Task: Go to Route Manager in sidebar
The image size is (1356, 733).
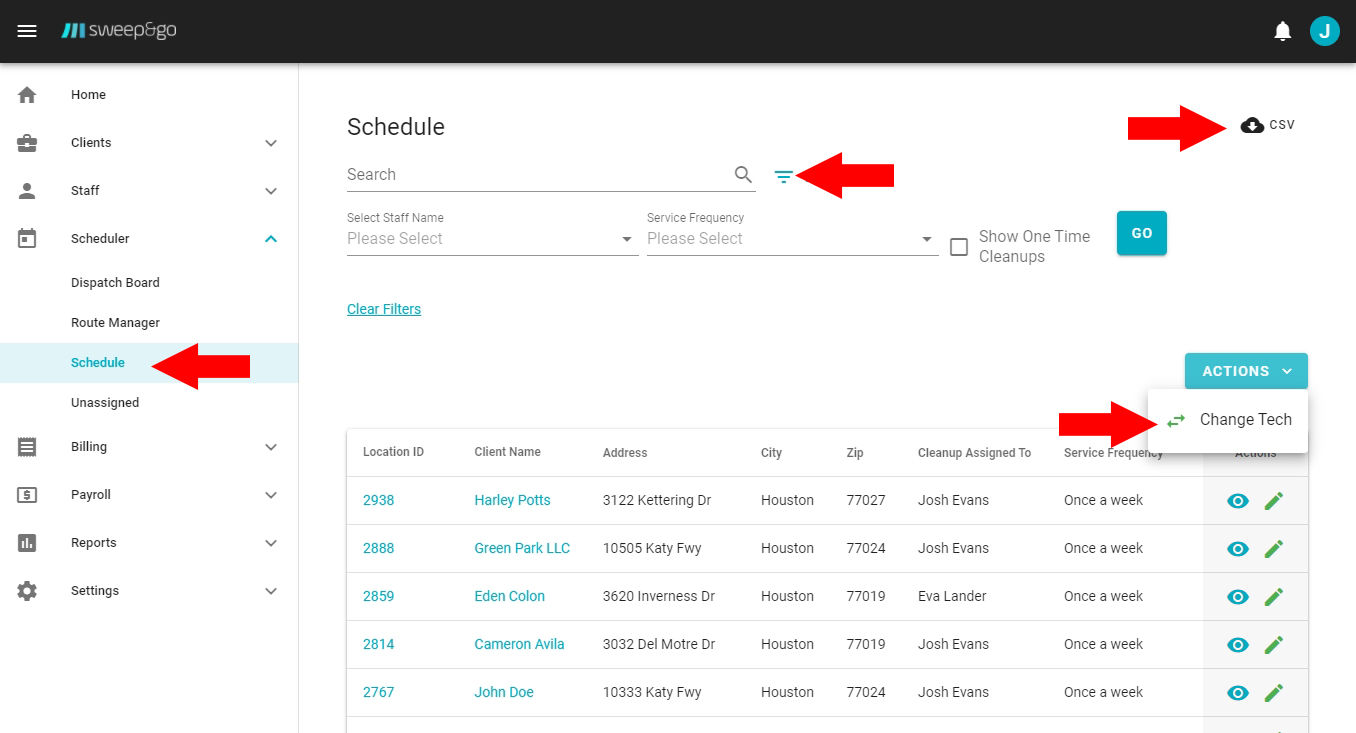Action: (115, 323)
